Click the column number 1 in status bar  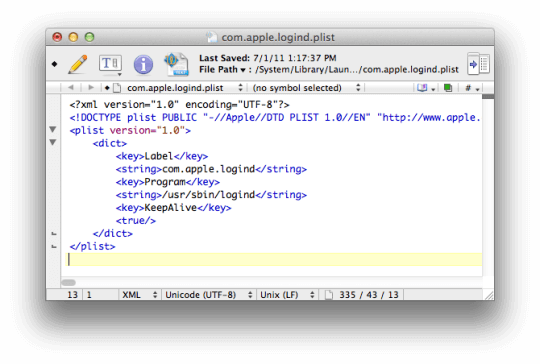coord(89,295)
